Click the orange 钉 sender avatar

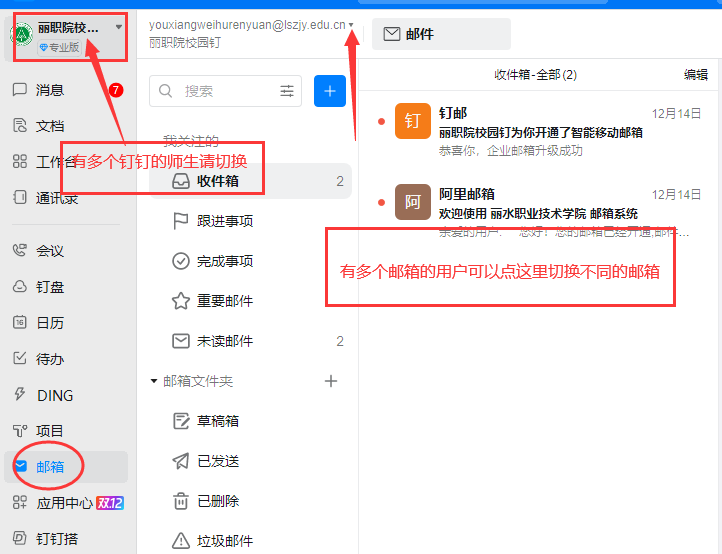(x=413, y=121)
